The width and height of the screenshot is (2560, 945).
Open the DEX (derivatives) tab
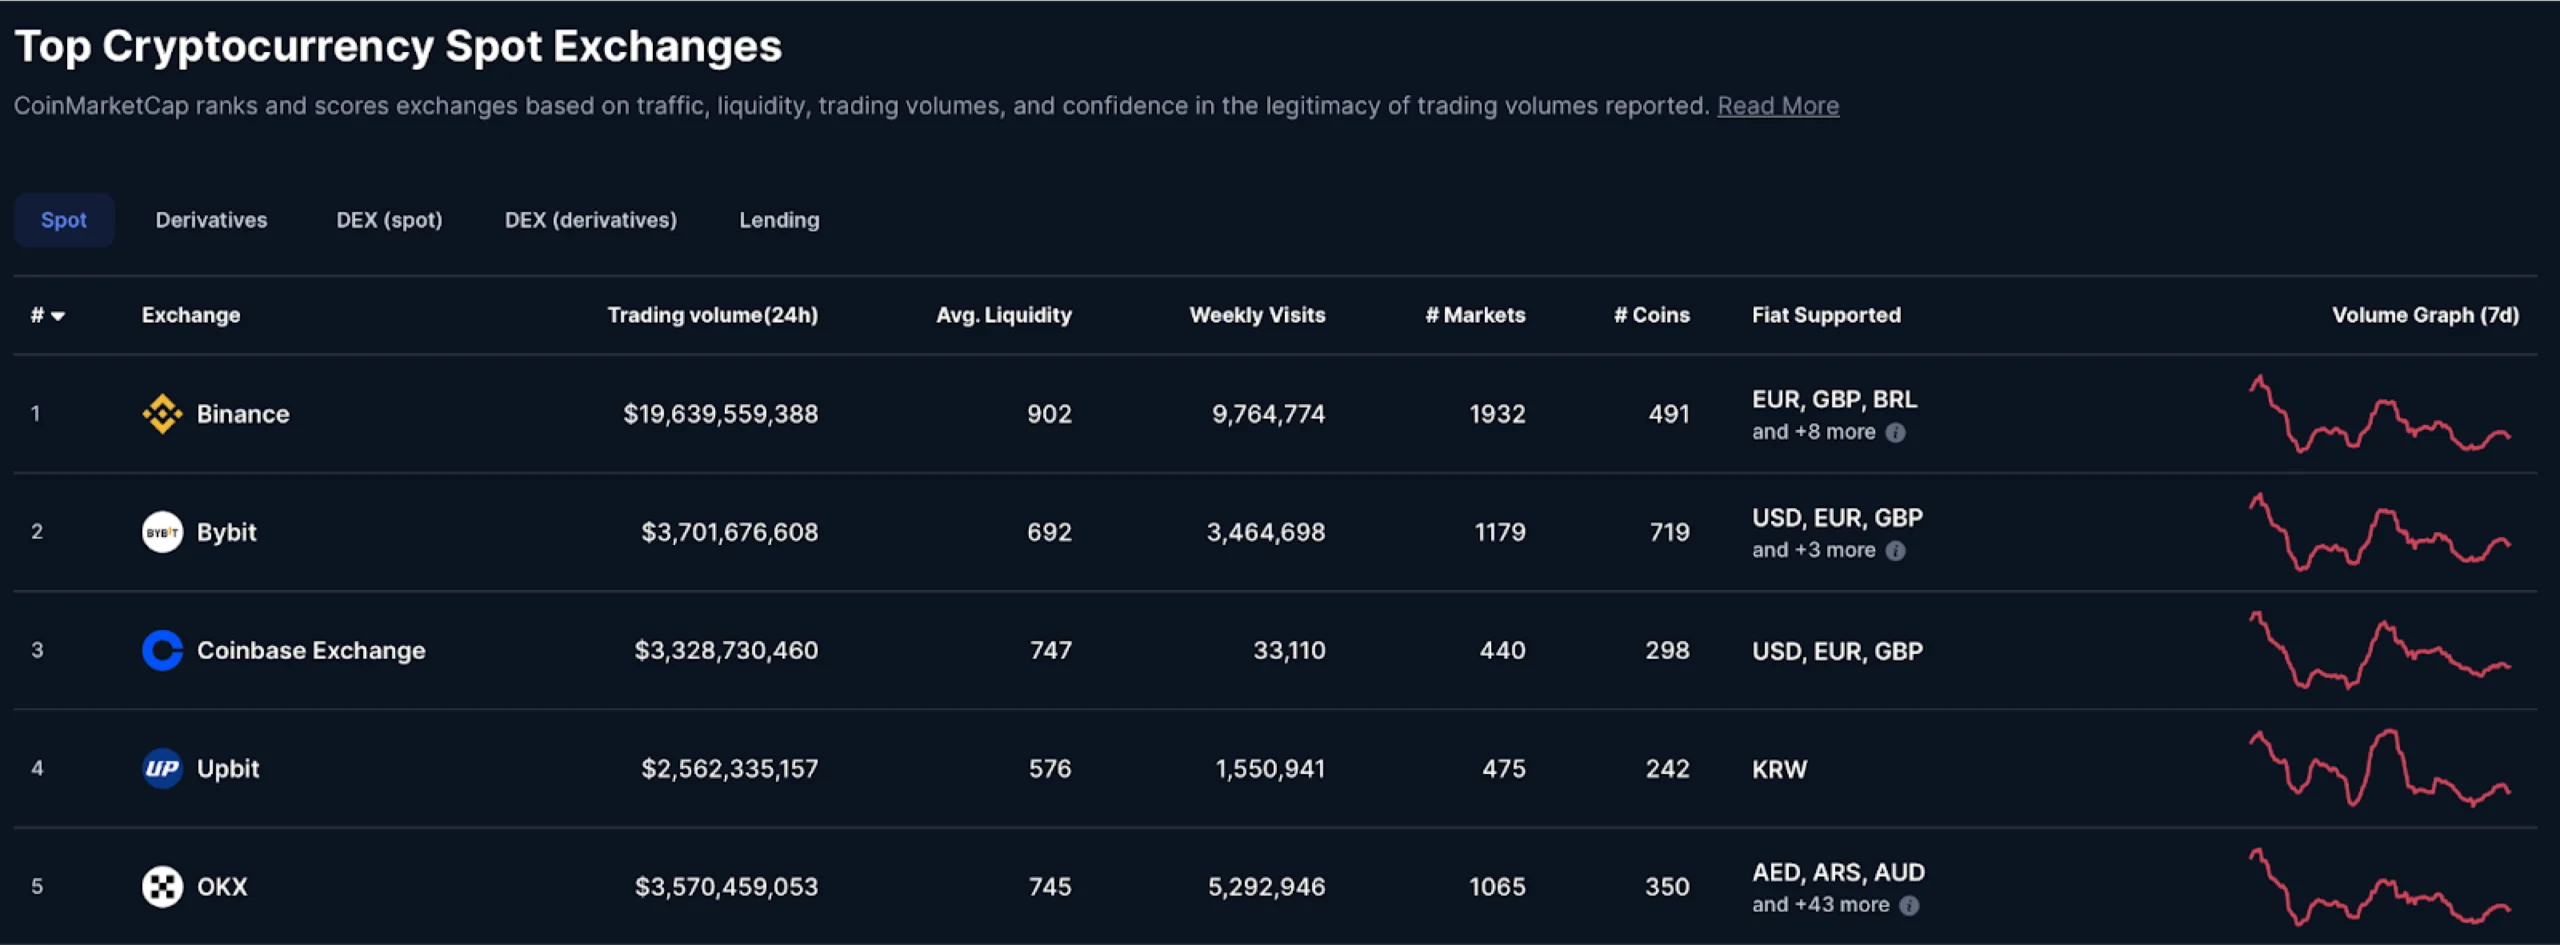point(590,220)
